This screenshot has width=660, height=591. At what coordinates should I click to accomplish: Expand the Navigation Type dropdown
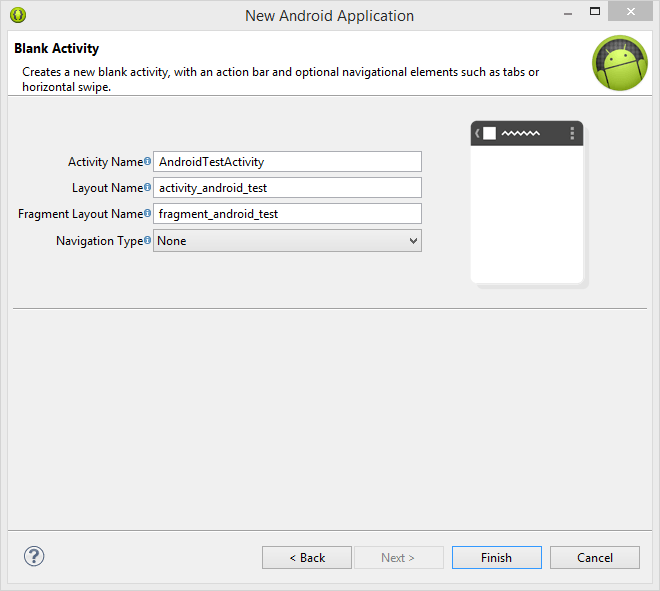pyautogui.click(x=413, y=241)
